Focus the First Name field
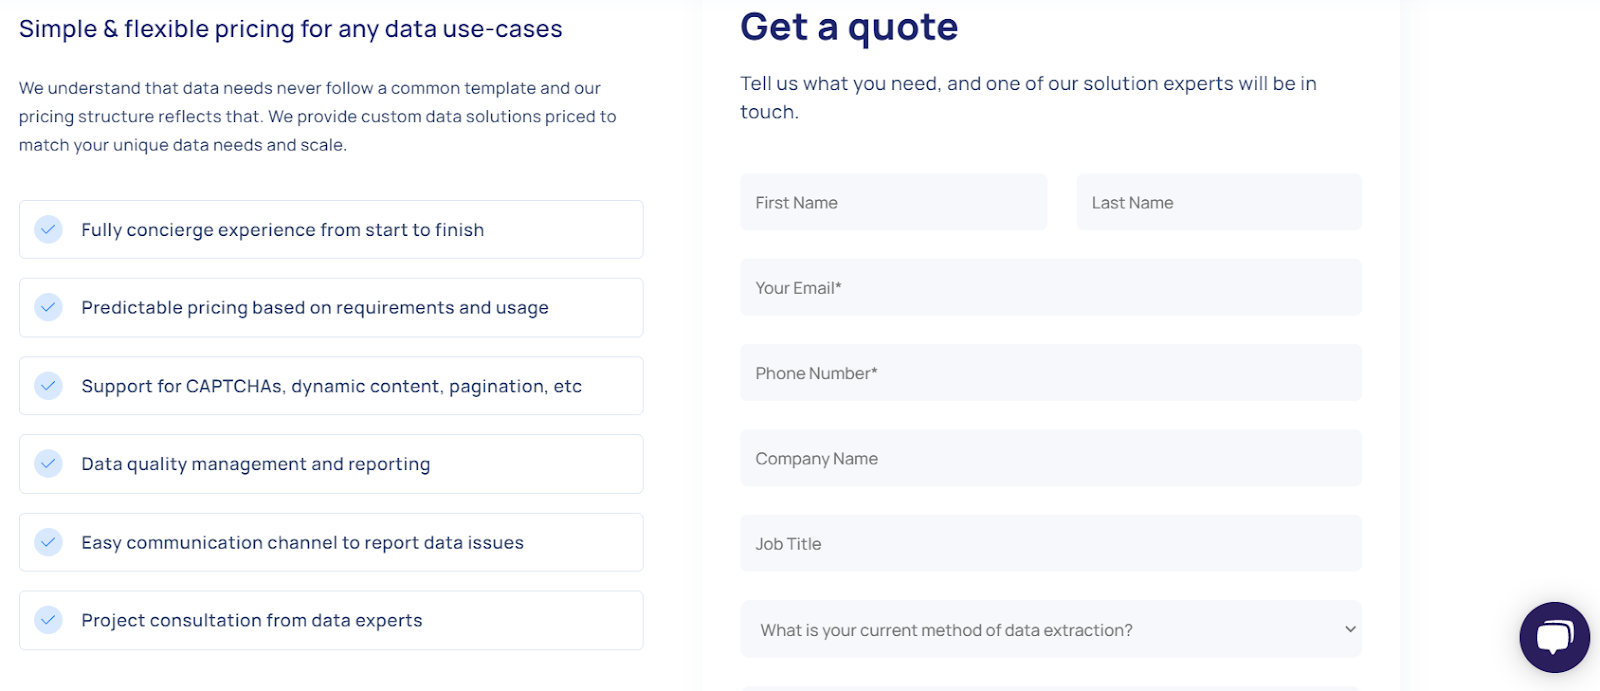 [x=893, y=202]
